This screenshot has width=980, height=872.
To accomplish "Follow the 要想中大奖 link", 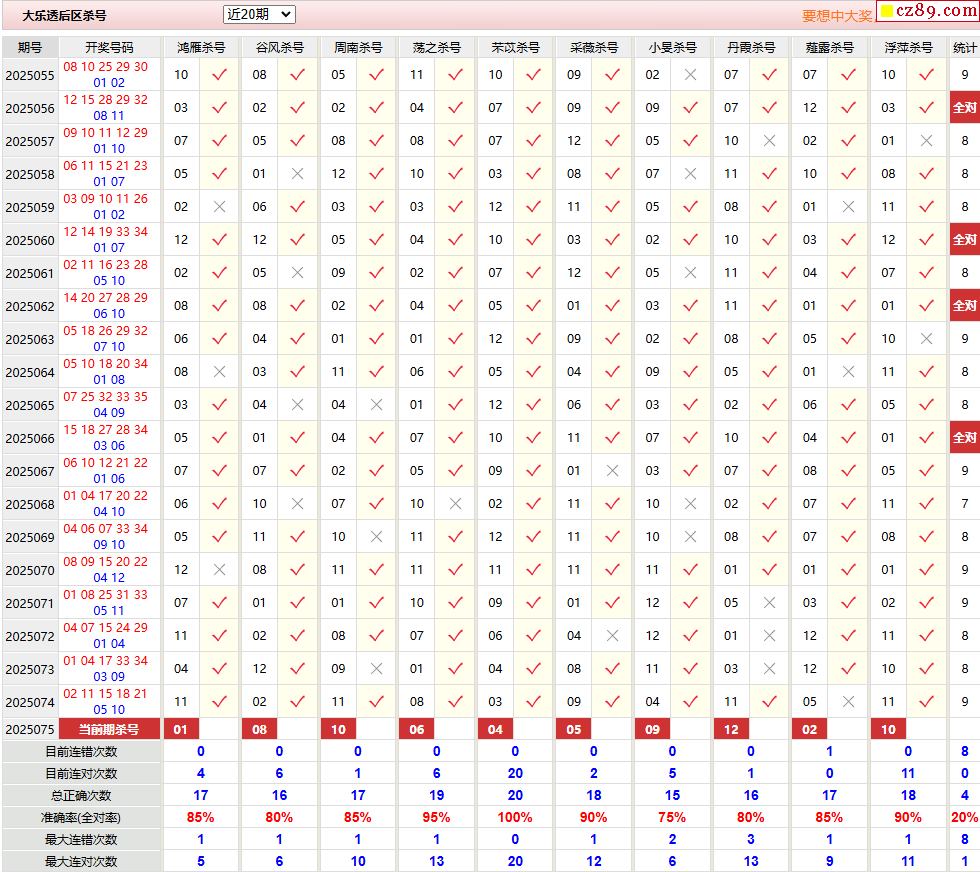I will [837, 16].
